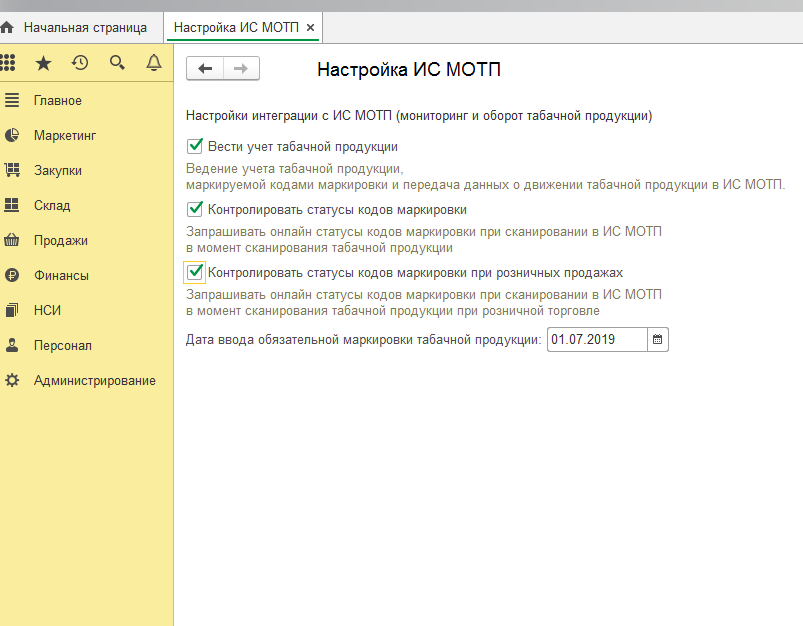This screenshot has width=803, height=626.
Task: Open the "Главное" section
Action: pyautogui.click(x=58, y=100)
